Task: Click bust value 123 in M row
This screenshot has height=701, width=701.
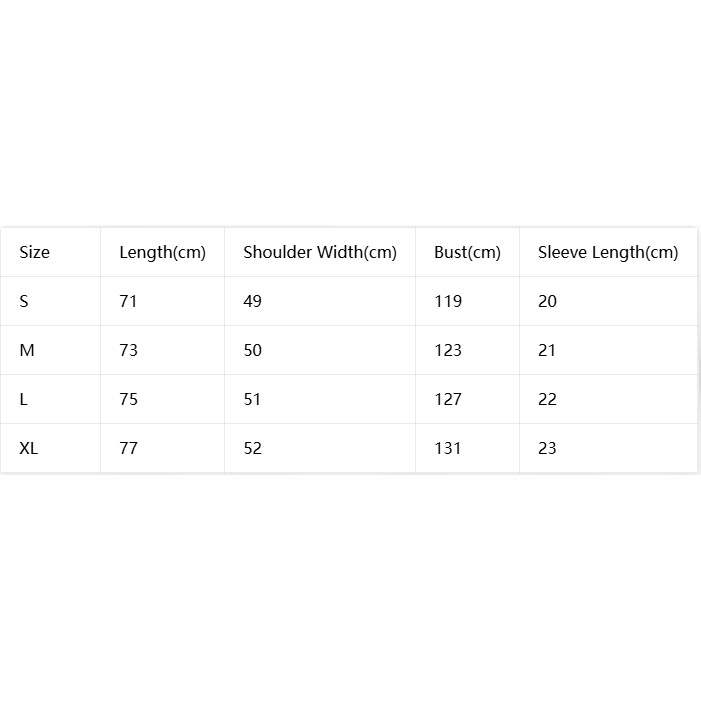Action: pos(448,350)
